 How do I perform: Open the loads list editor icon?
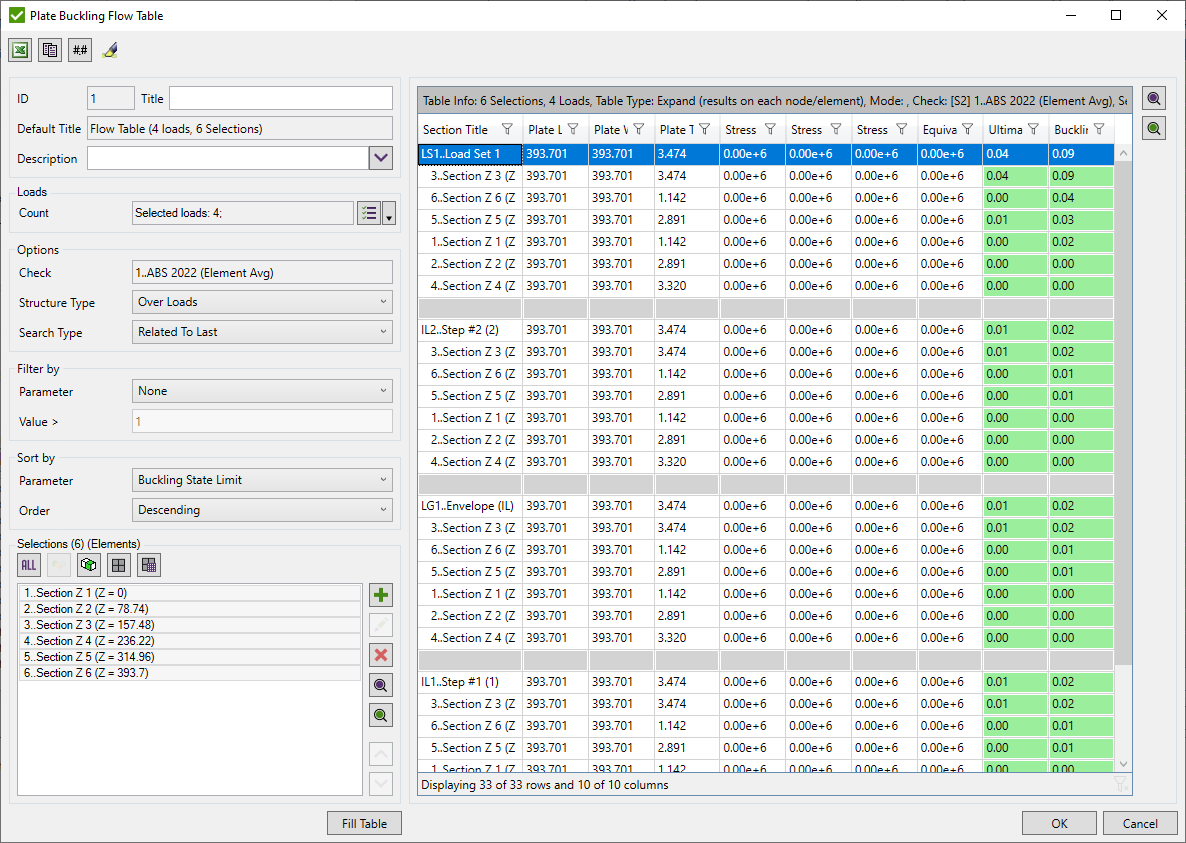(x=367, y=212)
